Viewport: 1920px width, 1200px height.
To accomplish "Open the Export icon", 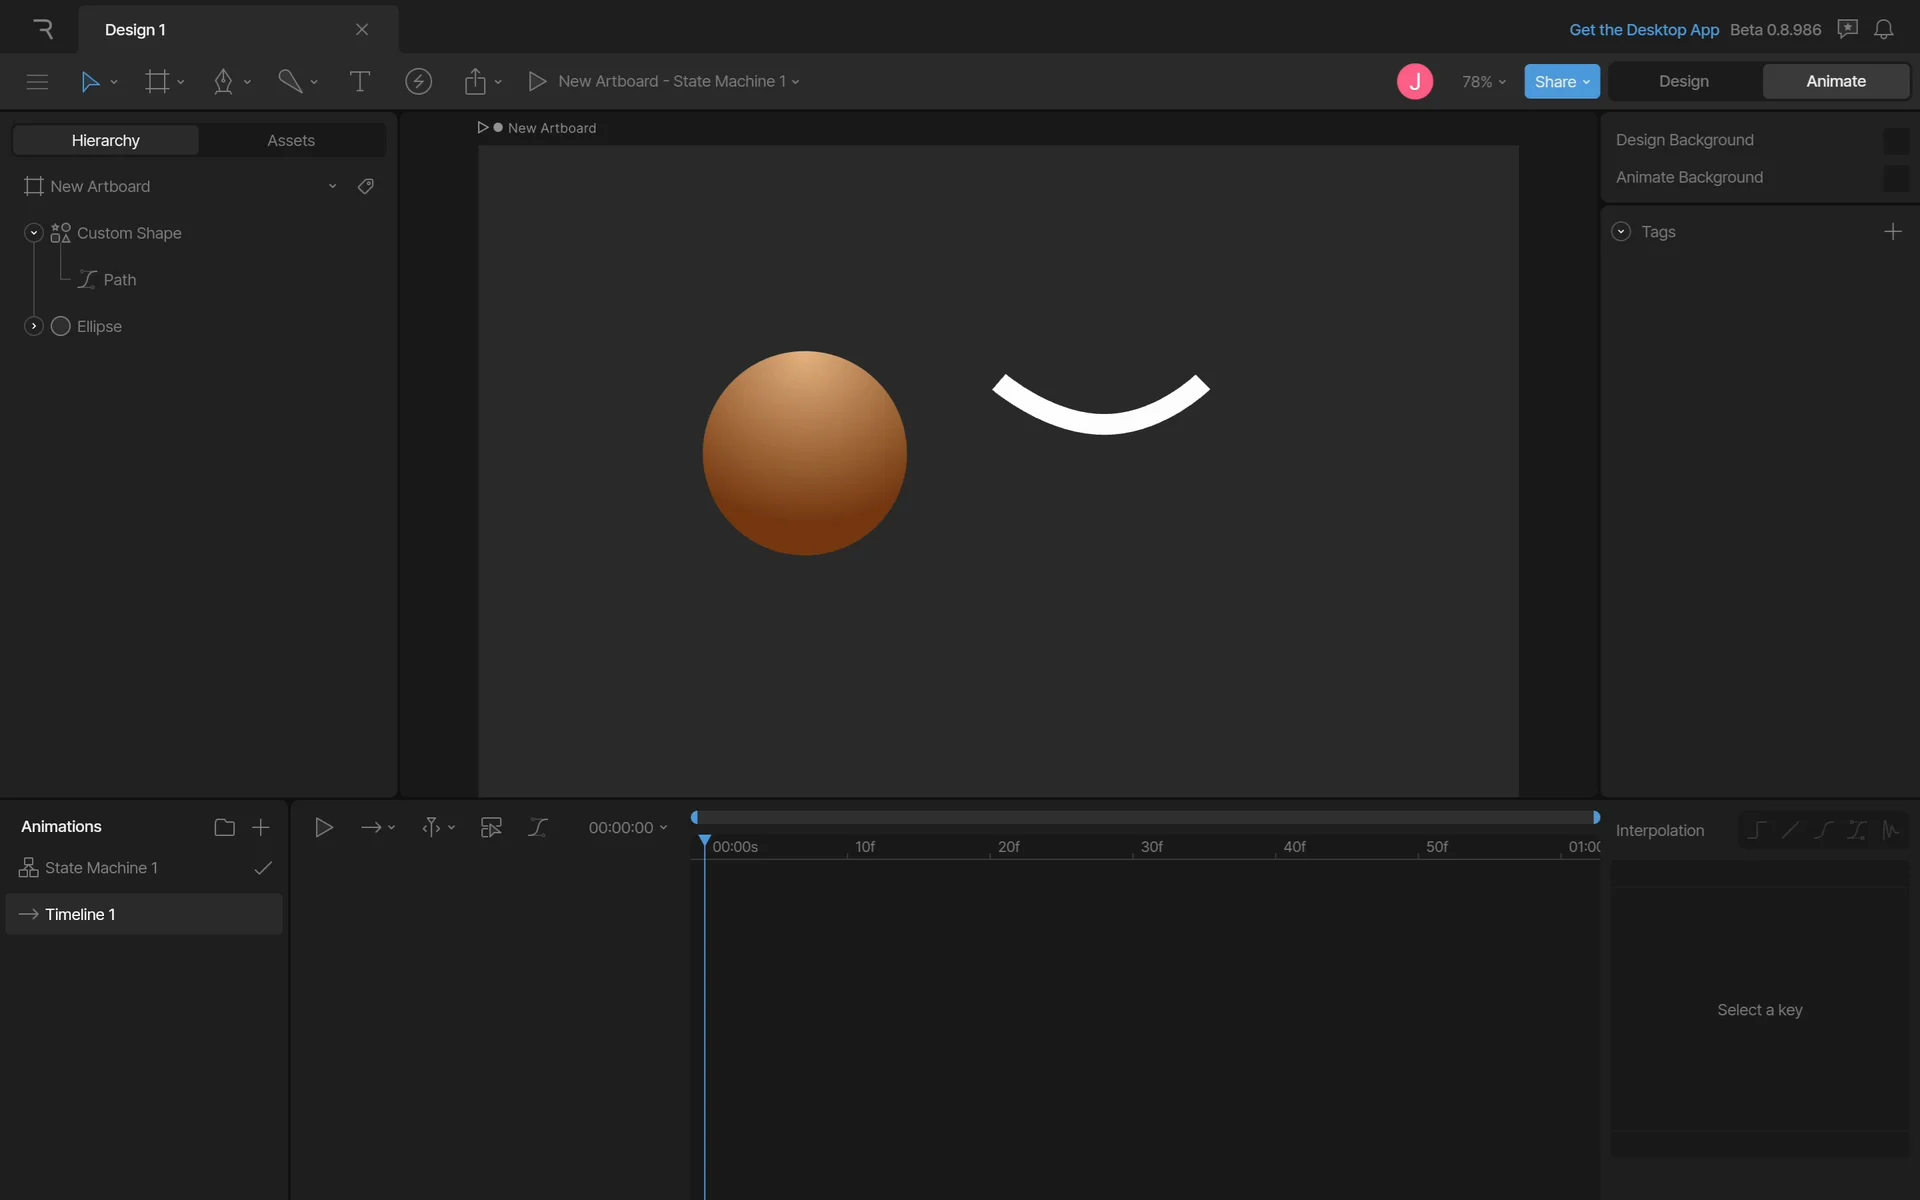I will [x=475, y=82].
